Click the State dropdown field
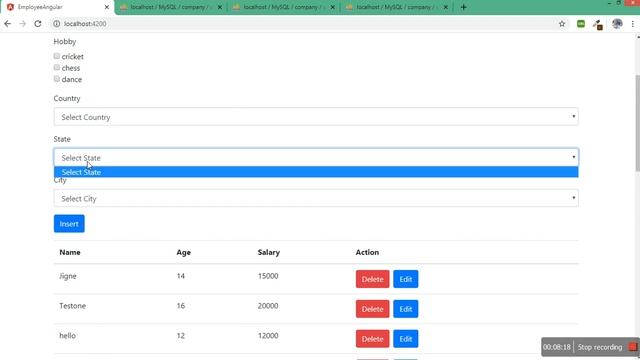 tap(316, 158)
